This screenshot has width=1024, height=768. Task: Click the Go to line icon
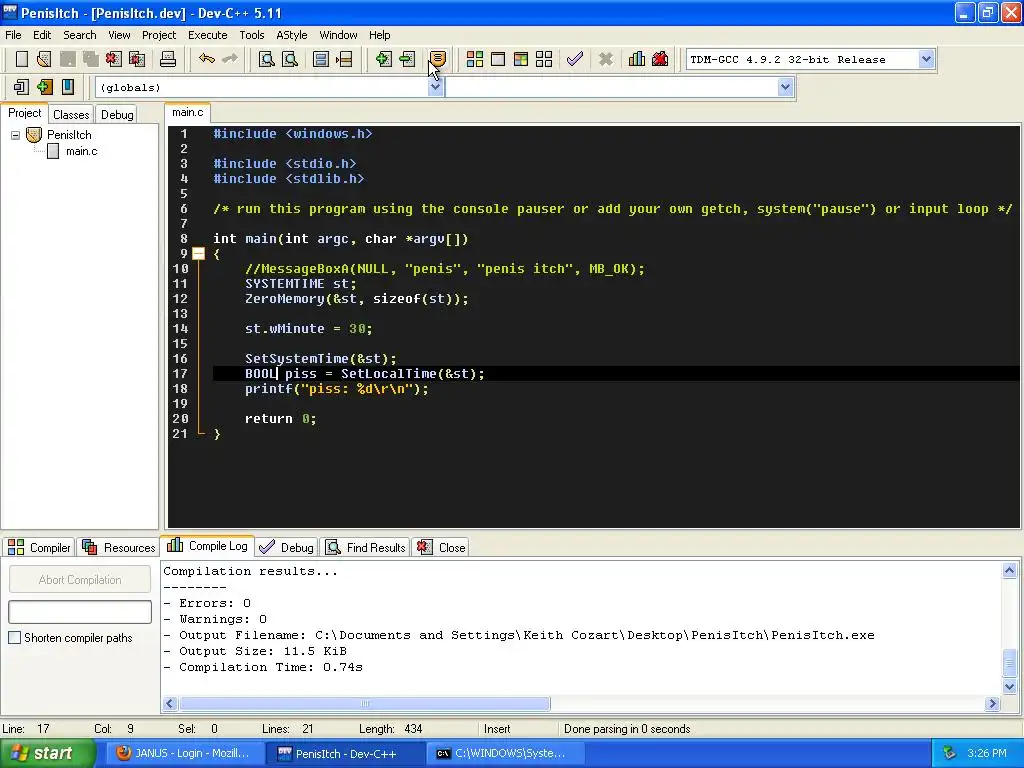344,59
